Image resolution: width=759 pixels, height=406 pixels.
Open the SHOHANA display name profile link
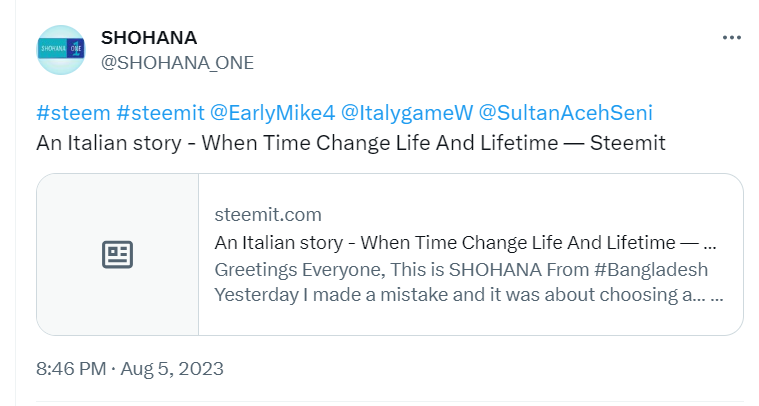point(149,38)
